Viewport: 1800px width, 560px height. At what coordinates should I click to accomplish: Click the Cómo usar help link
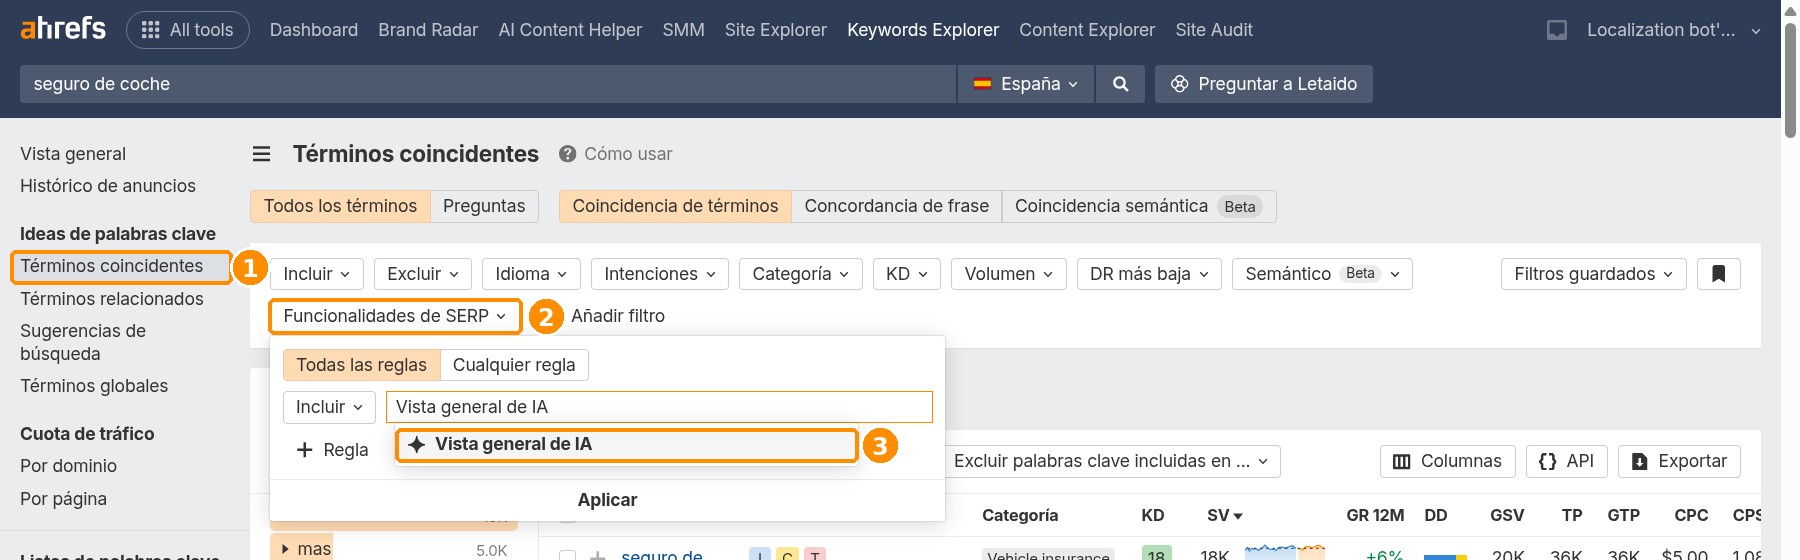(616, 154)
